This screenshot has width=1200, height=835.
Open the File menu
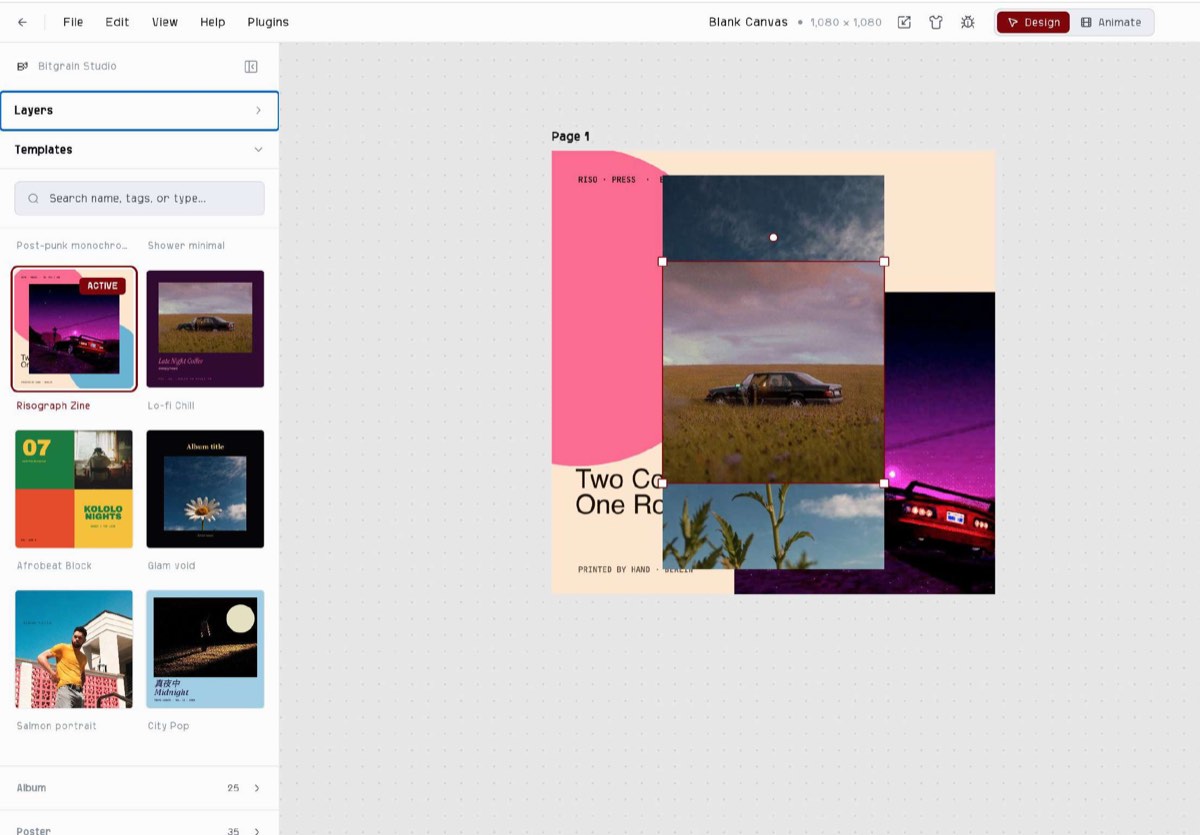73,22
